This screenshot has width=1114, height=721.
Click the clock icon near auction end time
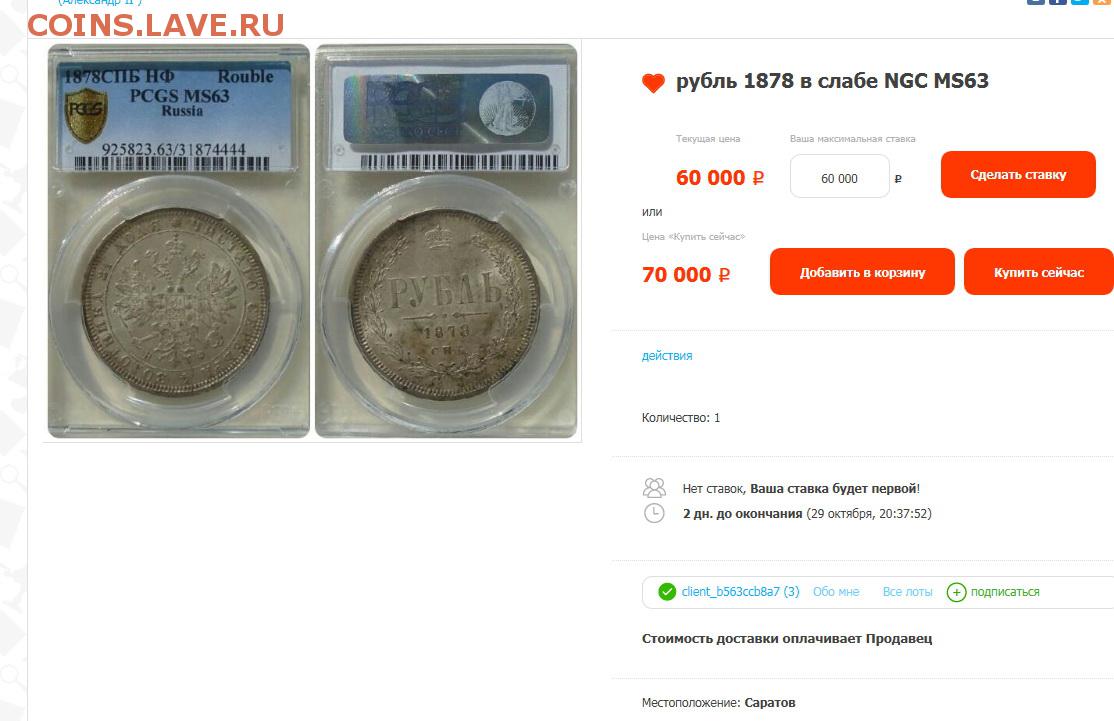pos(654,513)
